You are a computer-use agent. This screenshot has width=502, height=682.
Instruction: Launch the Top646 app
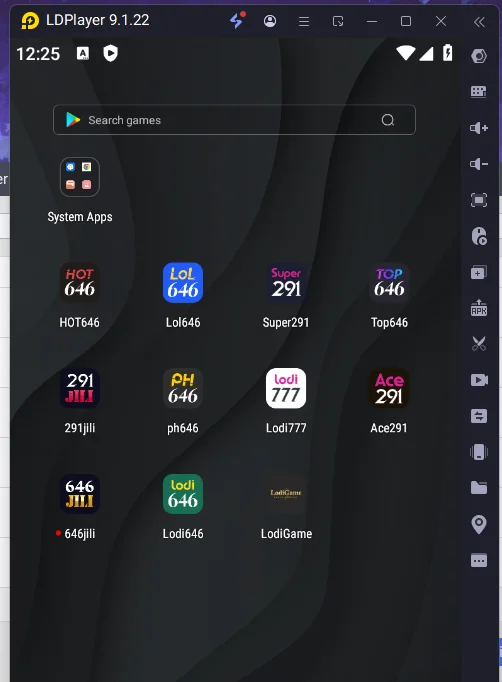click(x=389, y=283)
